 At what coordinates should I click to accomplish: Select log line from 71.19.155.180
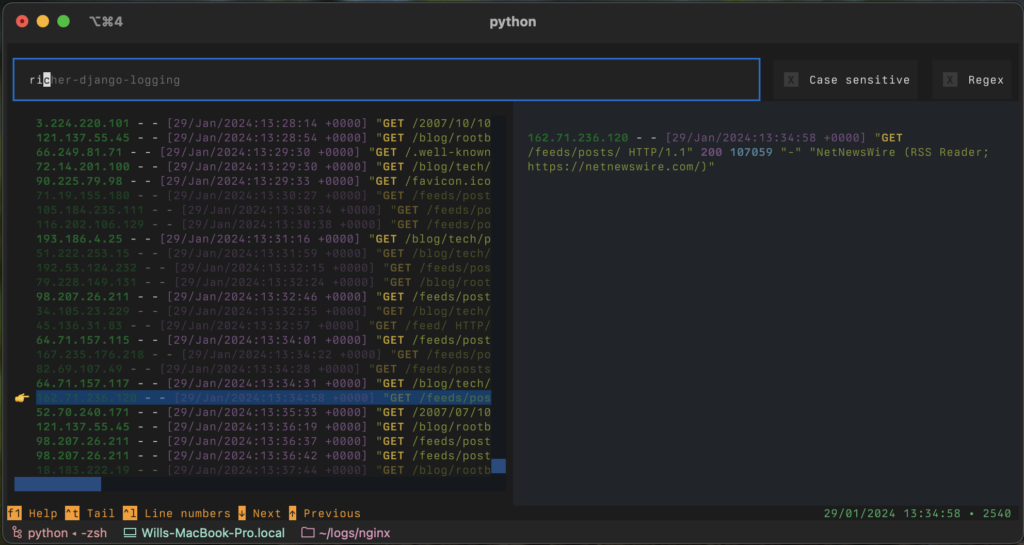[263, 195]
